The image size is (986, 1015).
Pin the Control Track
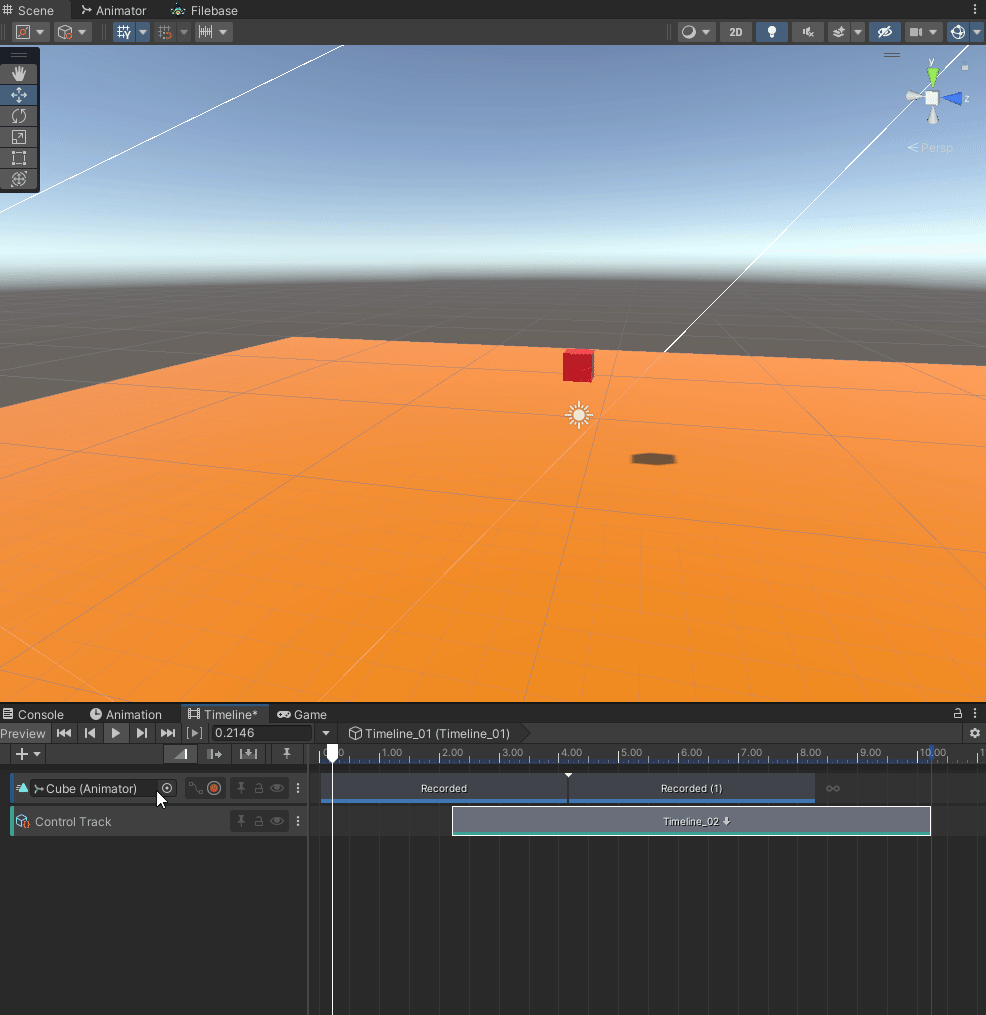click(x=240, y=821)
